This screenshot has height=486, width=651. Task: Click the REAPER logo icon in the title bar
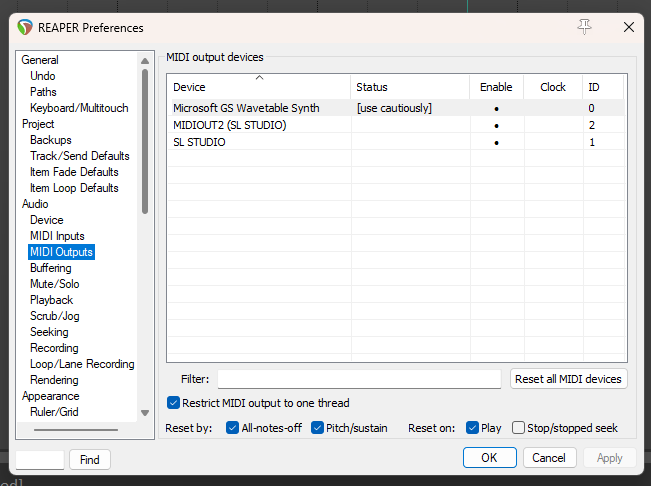coord(26,28)
